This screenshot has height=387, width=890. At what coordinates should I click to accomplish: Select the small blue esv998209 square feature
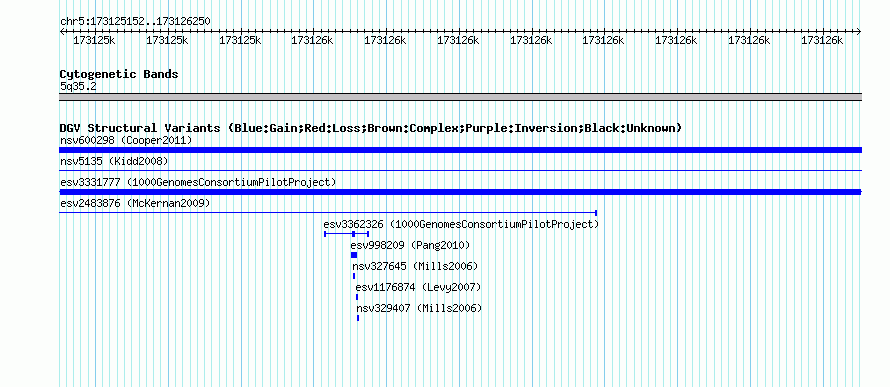[x=354, y=255]
